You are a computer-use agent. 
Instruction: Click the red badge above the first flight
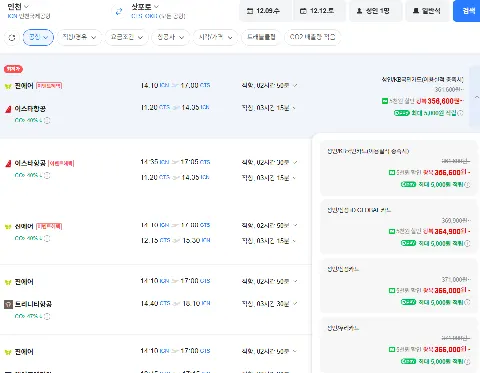pos(13,69)
